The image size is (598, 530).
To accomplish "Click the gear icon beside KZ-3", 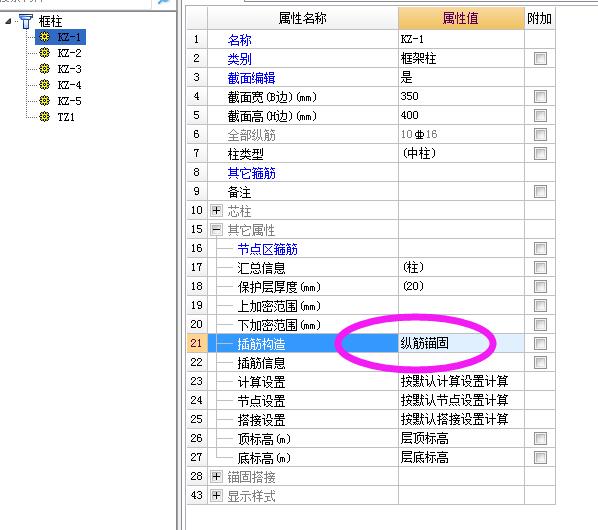I will click(x=44, y=69).
